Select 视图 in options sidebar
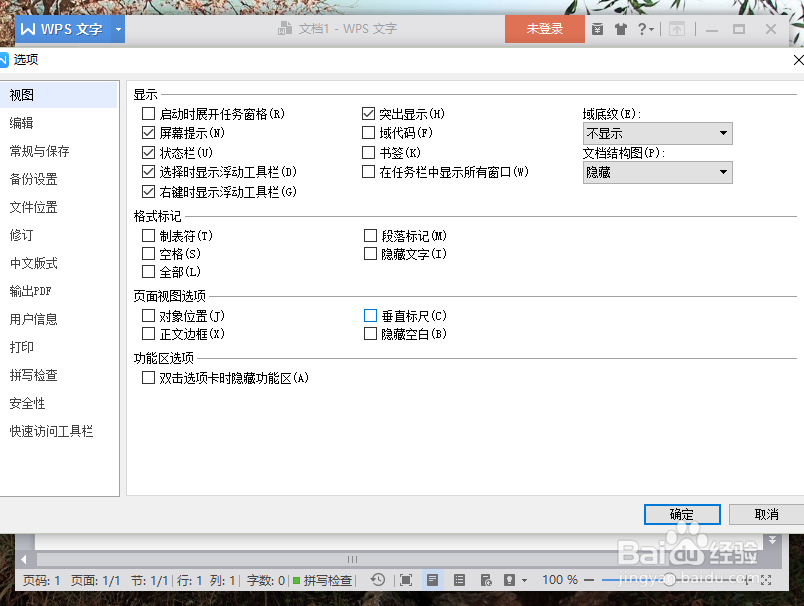This screenshot has height=606, width=804. pos(58,95)
